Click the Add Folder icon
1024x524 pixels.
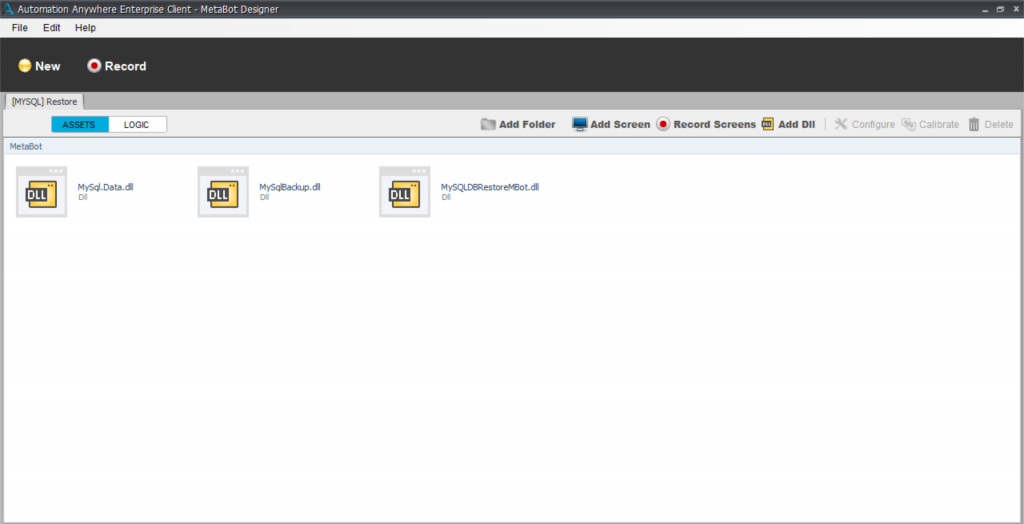tap(488, 124)
